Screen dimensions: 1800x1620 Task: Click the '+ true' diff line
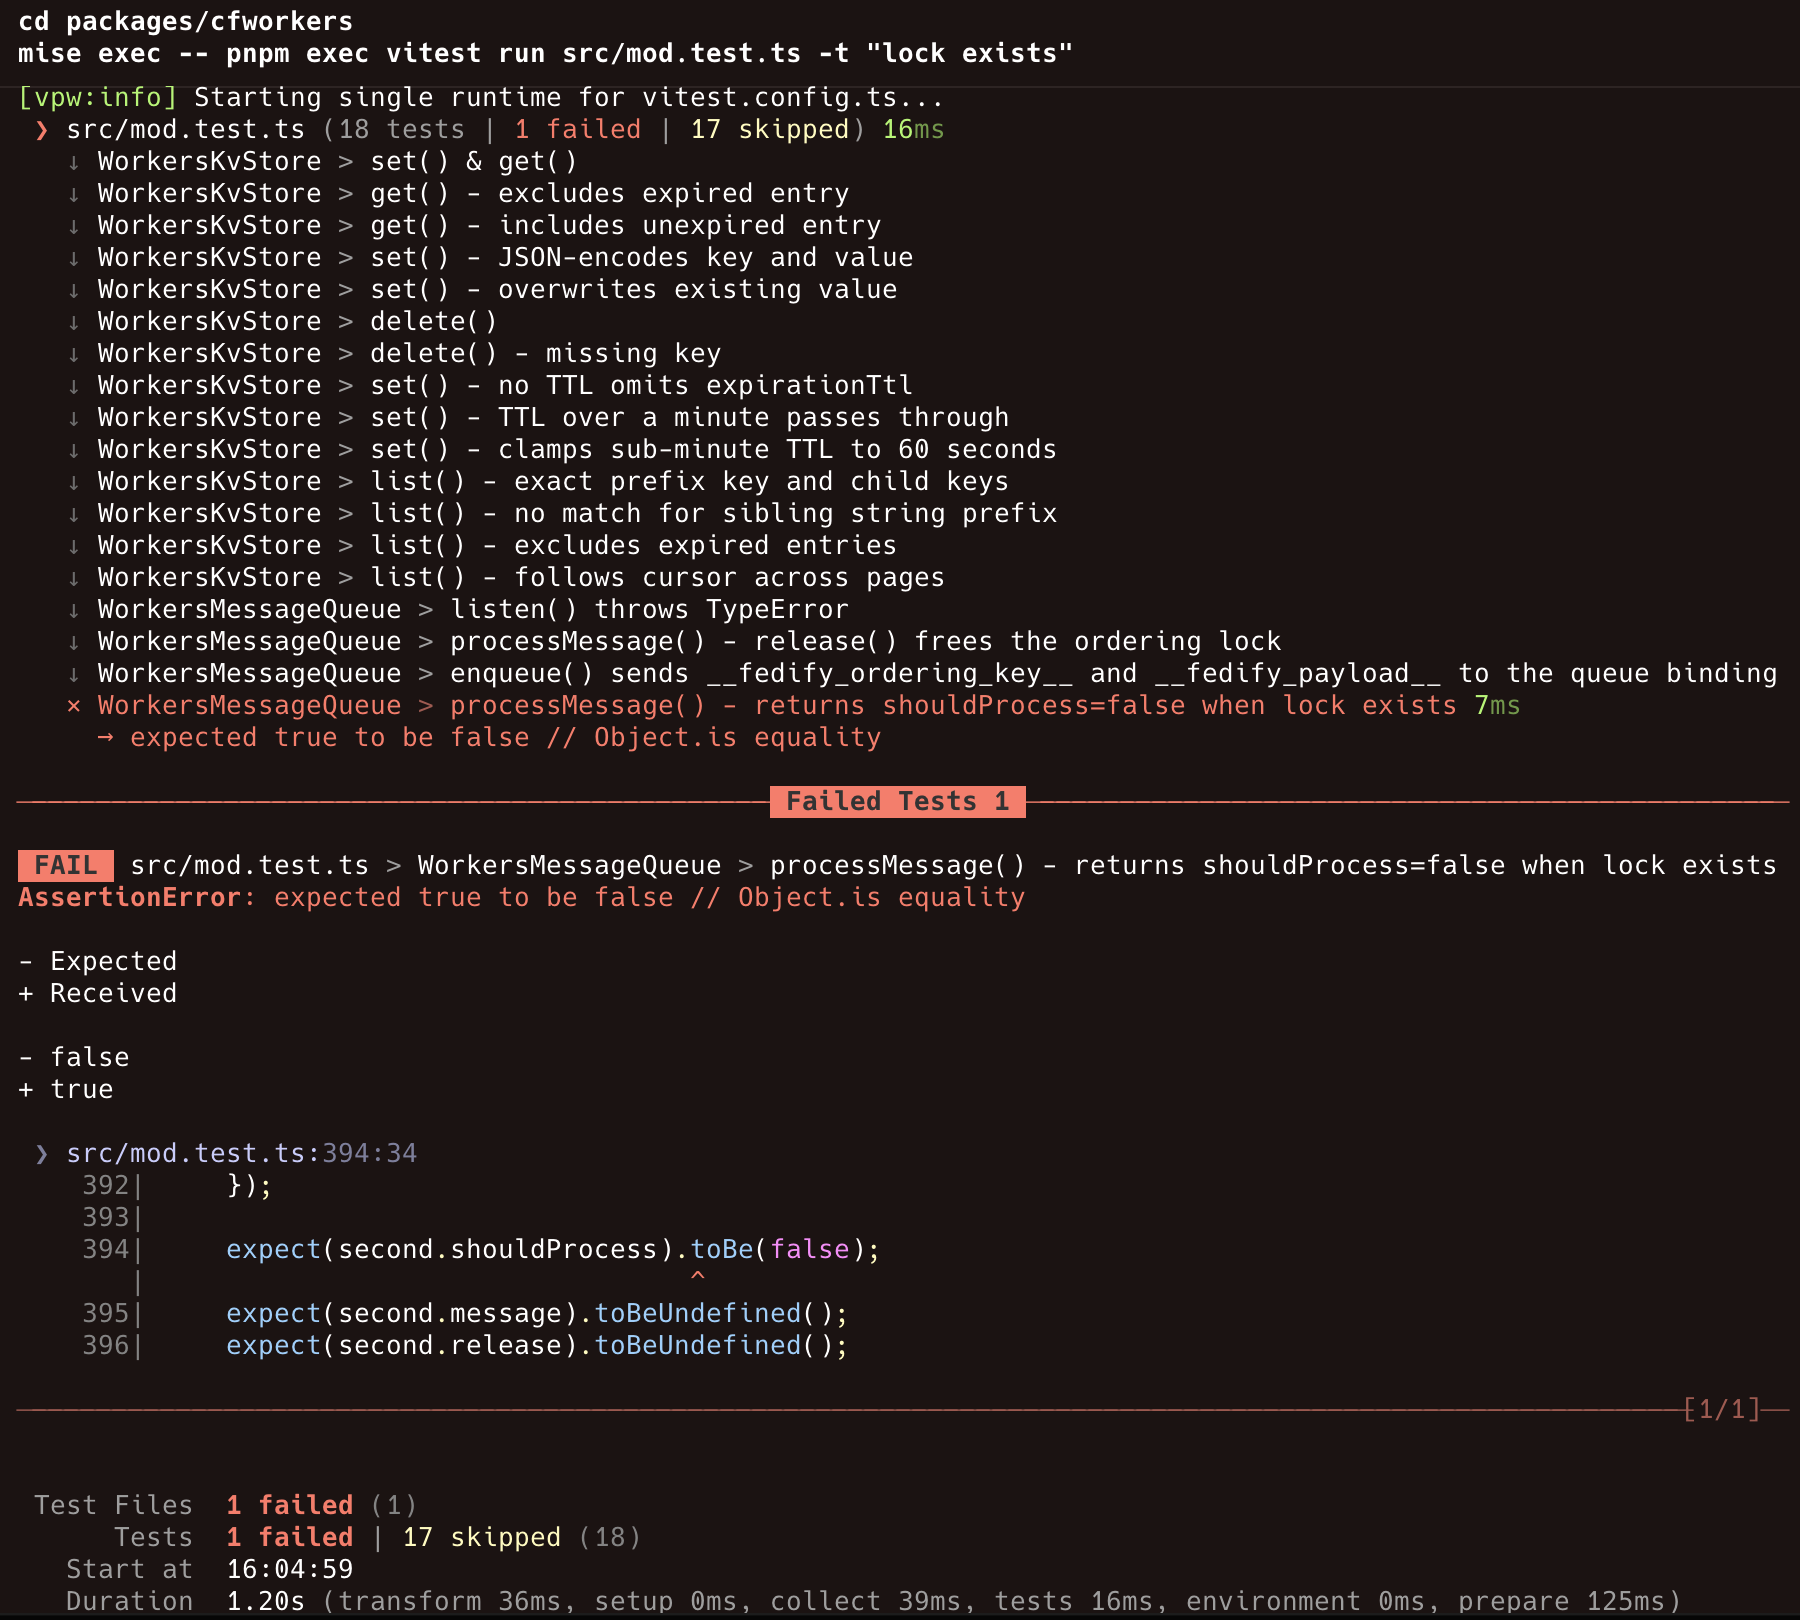(66, 1089)
